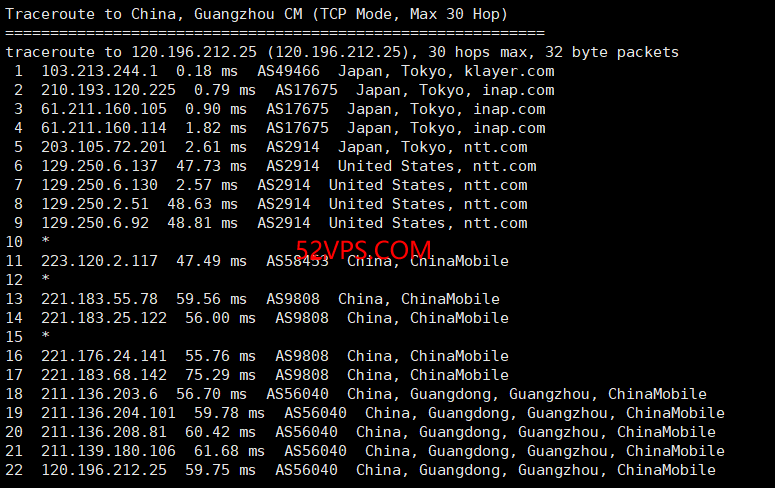Image resolution: width=775 pixels, height=488 pixels.
Task: Select IP 129.250.6.92 in hop 9
Action: 95,223
